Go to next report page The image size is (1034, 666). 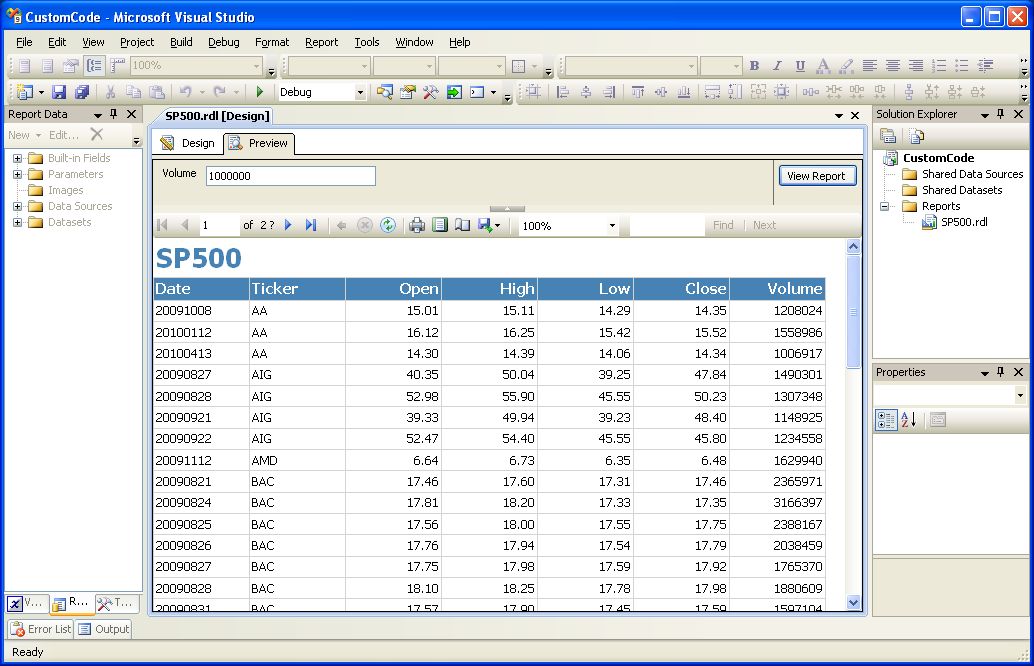point(289,226)
